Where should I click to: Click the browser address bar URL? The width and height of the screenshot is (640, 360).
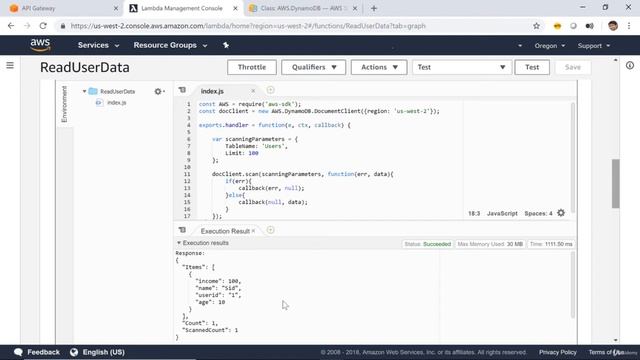pos(248,26)
